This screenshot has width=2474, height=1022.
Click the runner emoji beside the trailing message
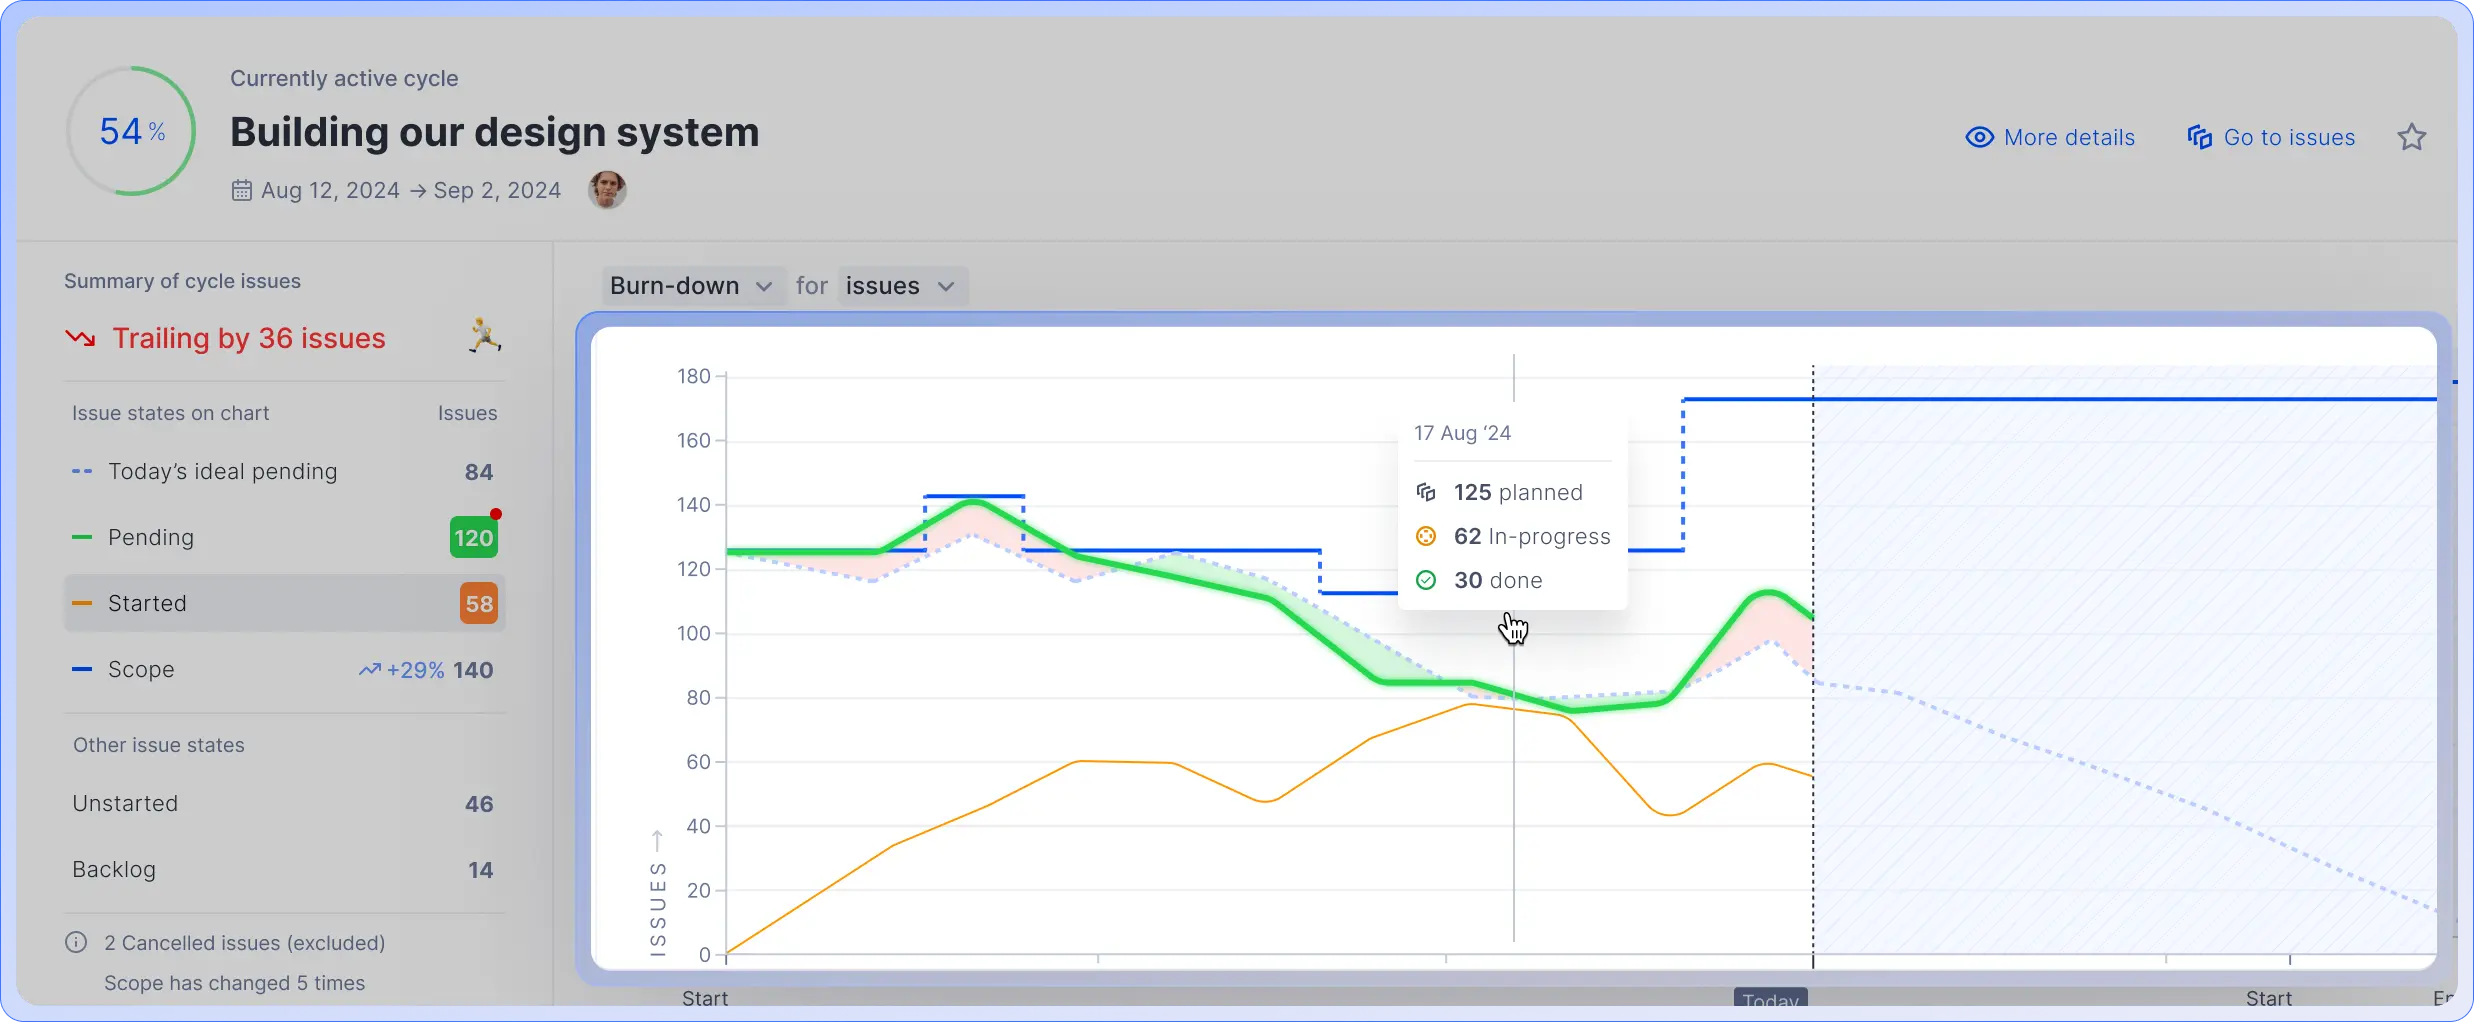(x=483, y=336)
